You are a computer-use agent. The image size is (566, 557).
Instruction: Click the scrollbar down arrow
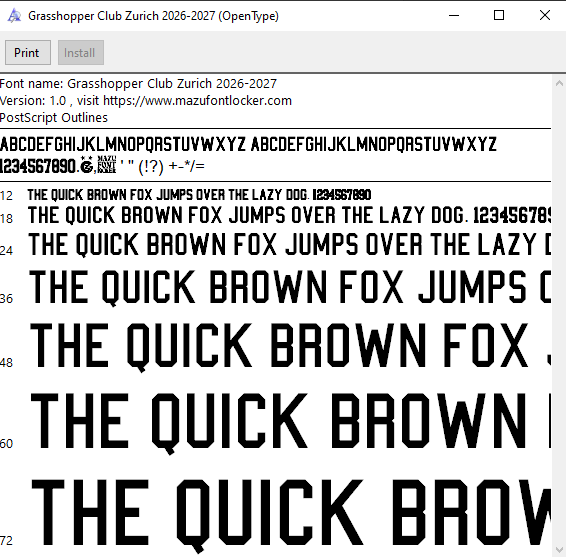[559, 550]
